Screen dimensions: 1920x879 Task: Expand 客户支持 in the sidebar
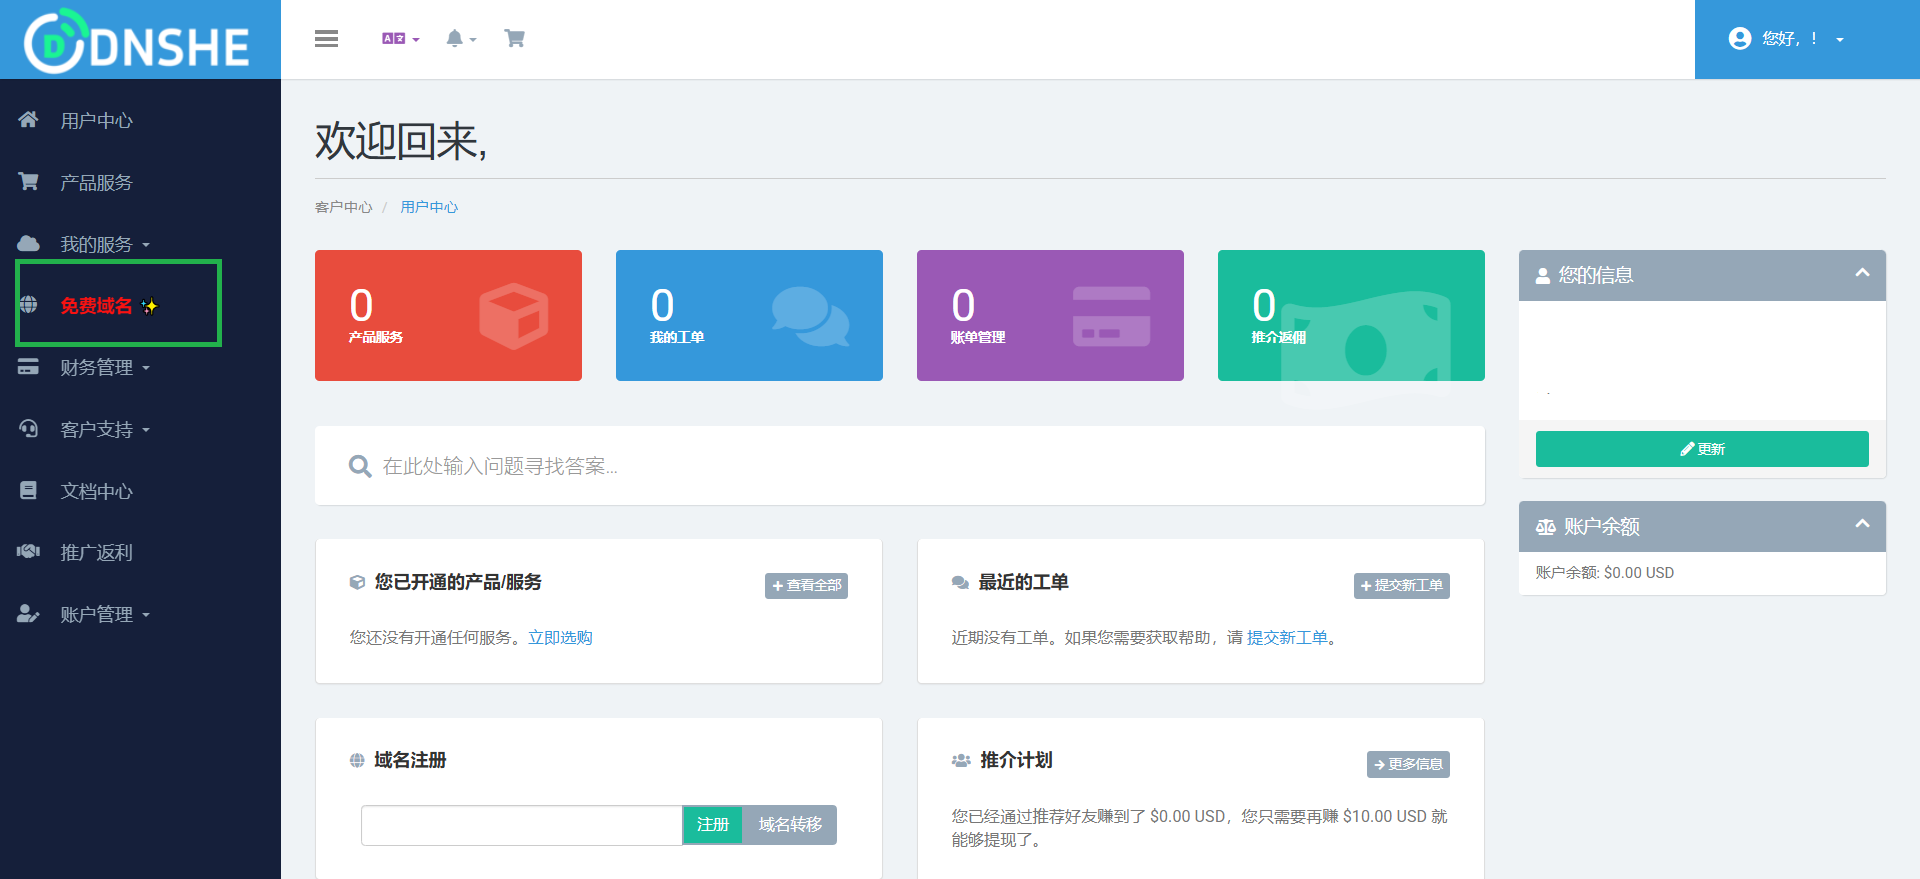(x=104, y=429)
